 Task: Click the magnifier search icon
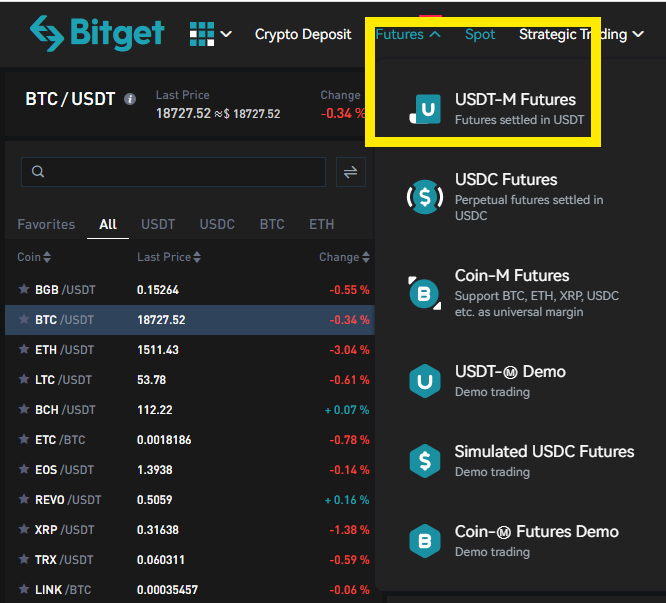[38, 172]
